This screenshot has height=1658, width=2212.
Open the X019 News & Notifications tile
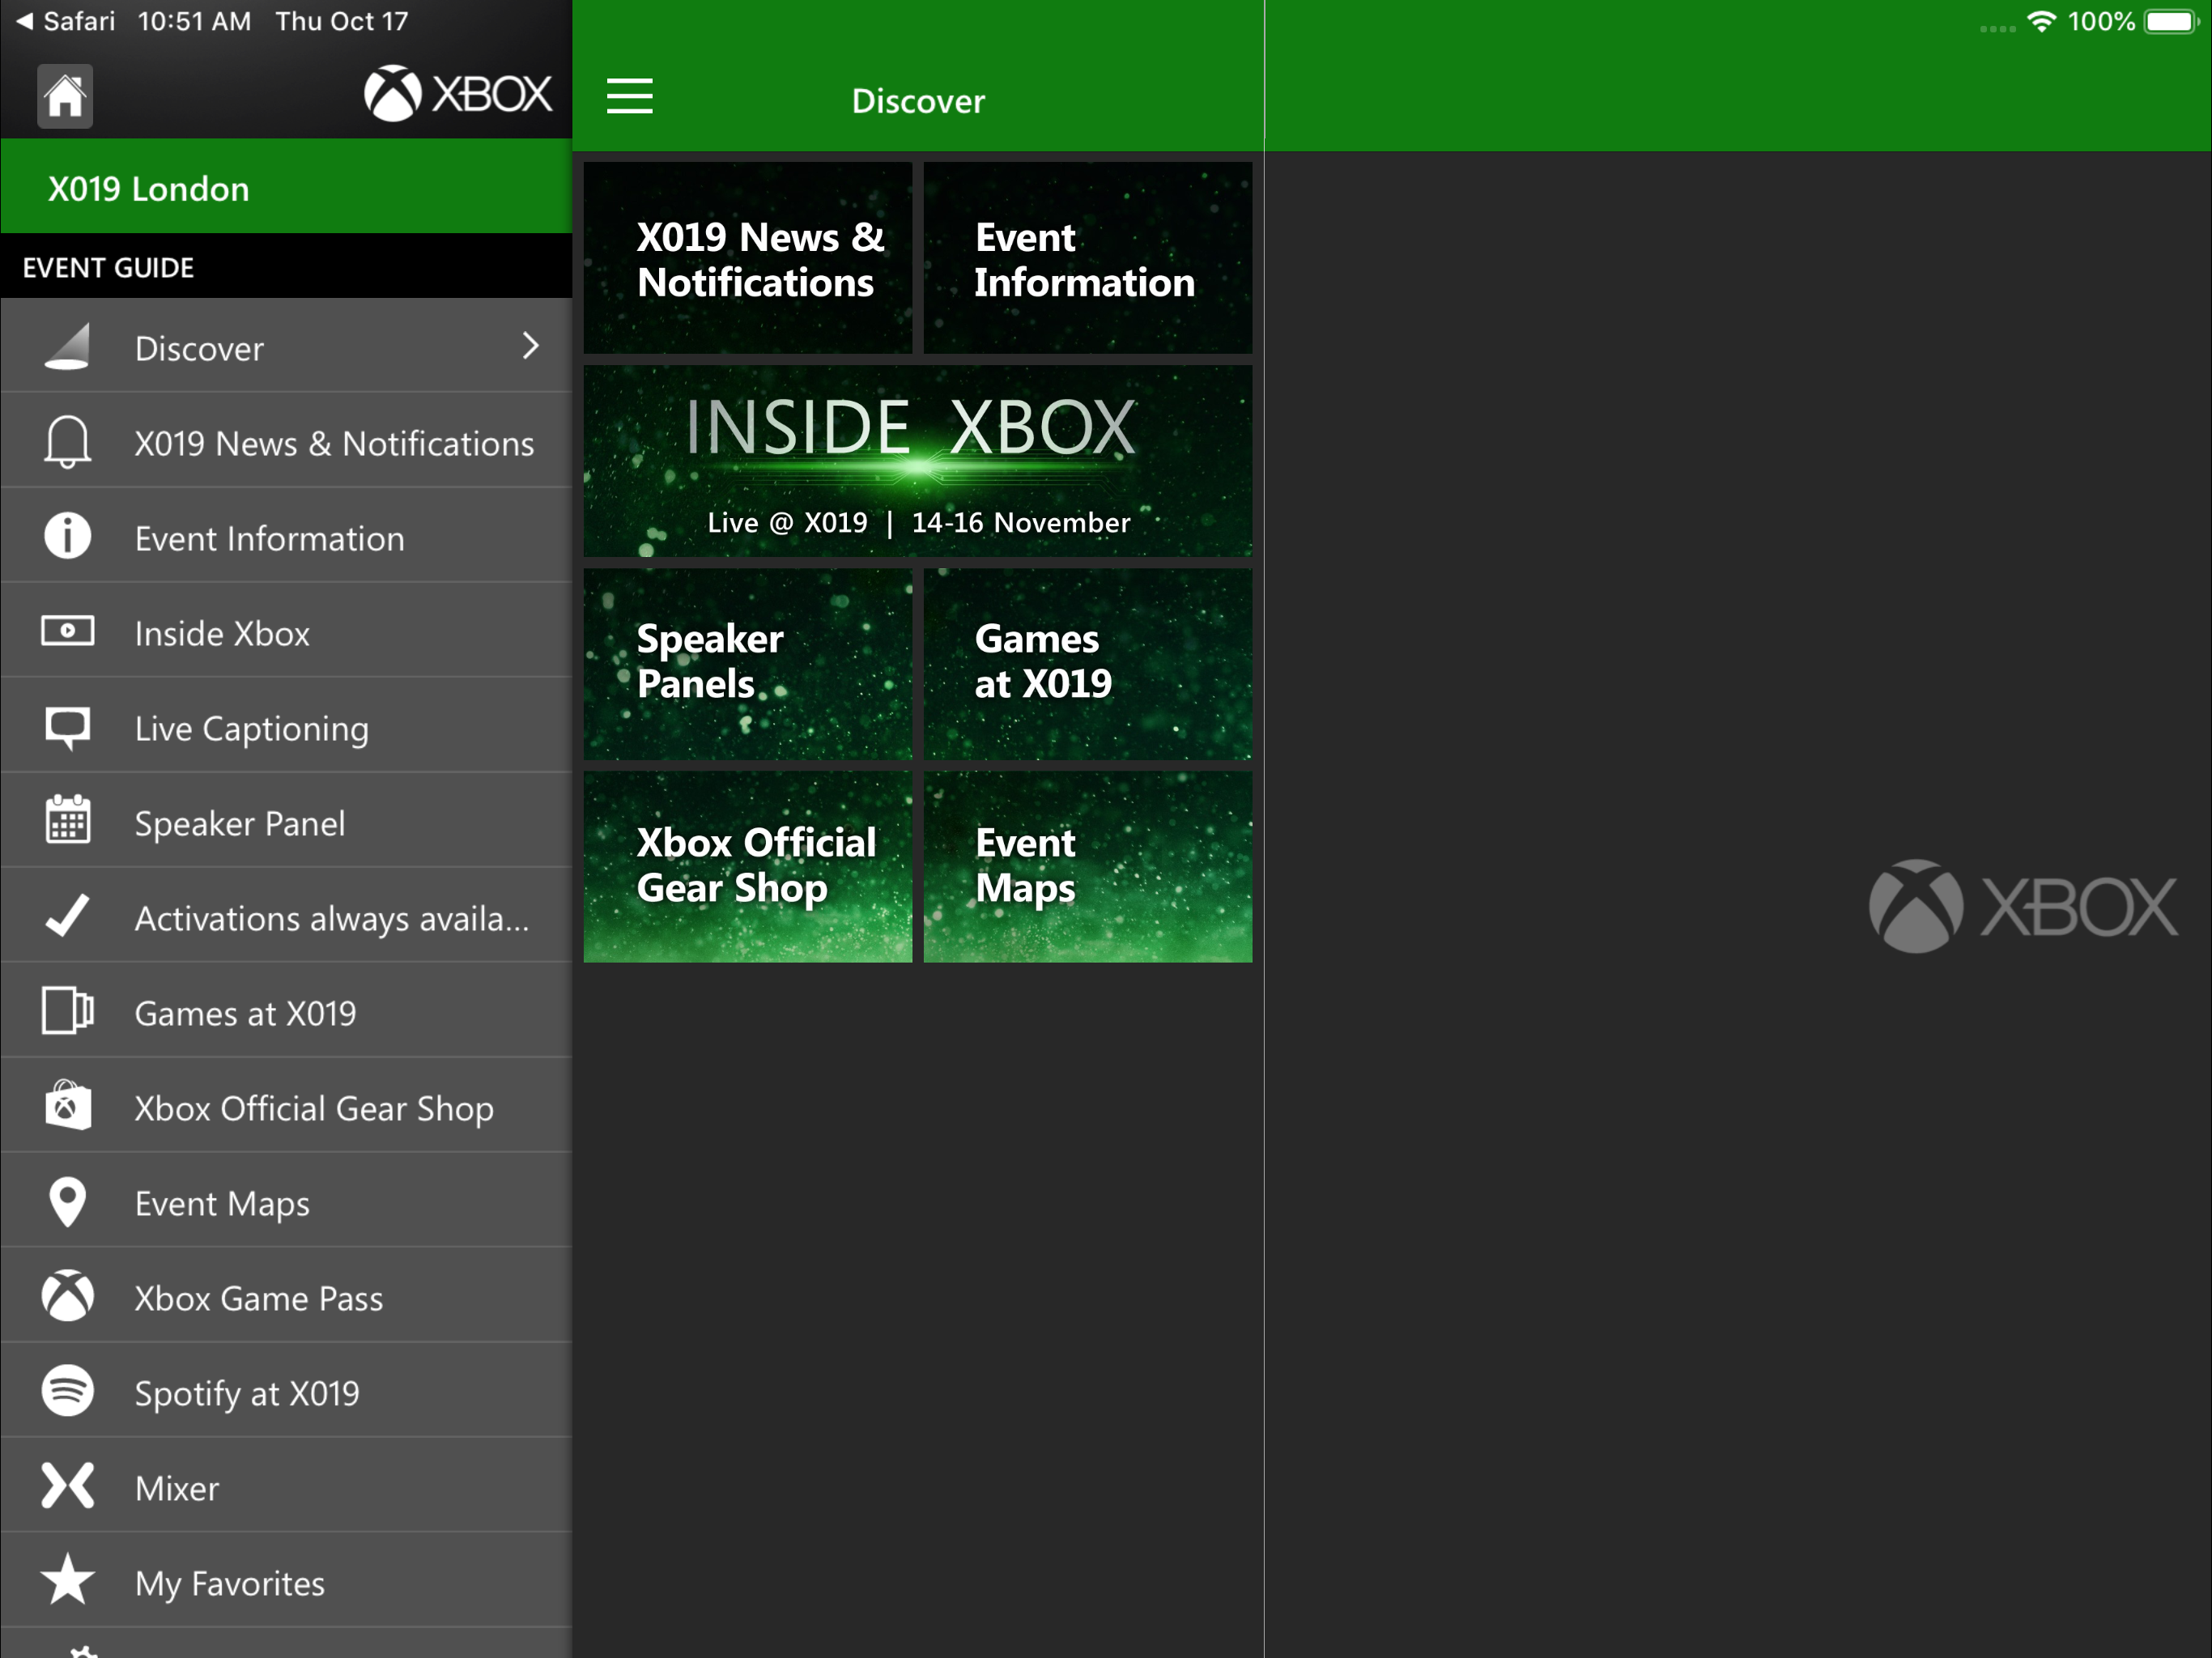point(747,258)
